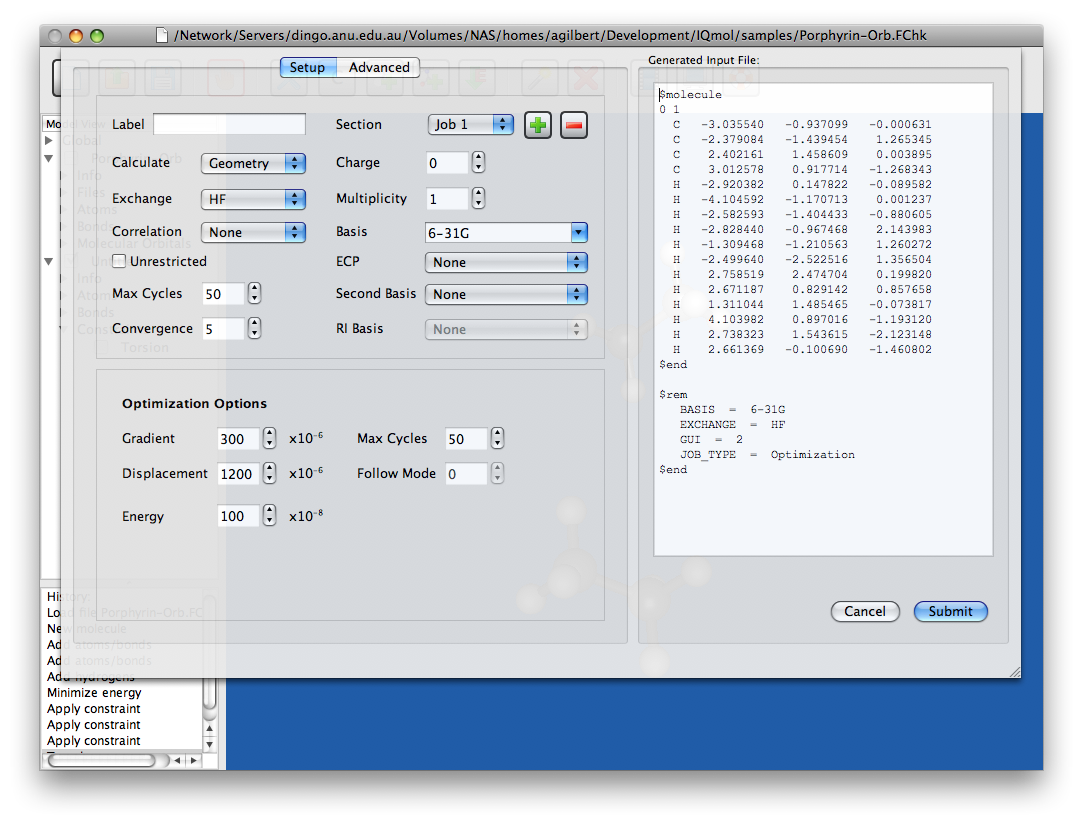The height and width of the screenshot is (825, 1083).
Task: Adjust the Convergence stepper
Action: 255,328
